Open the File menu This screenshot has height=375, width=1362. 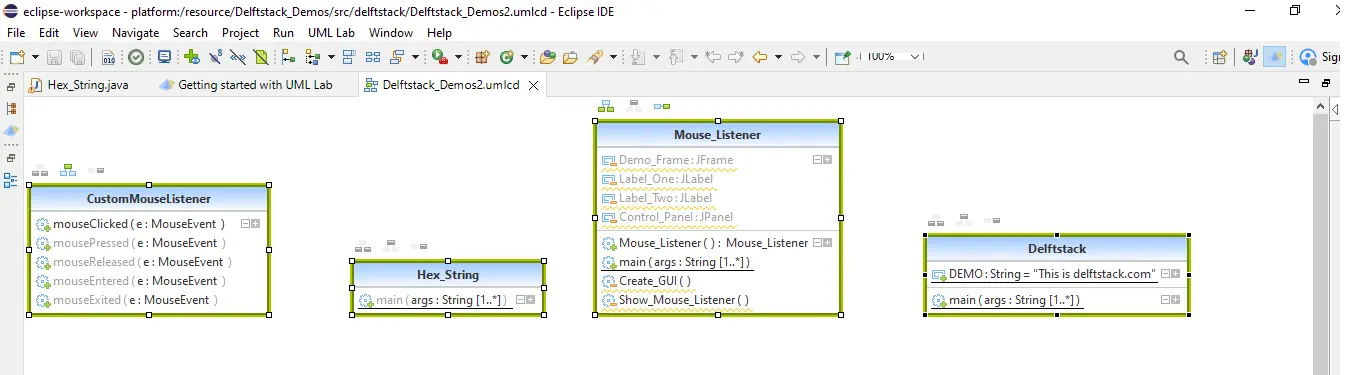[16, 33]
